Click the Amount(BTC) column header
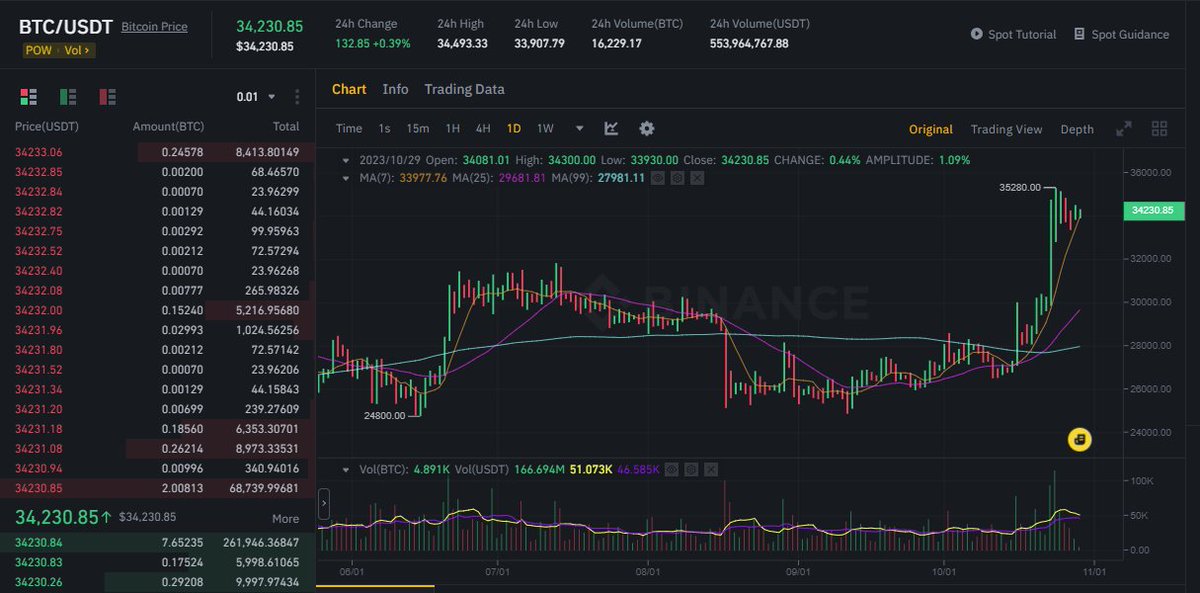Viewport: 1200px width, 593px height. (x=168, y=127)
